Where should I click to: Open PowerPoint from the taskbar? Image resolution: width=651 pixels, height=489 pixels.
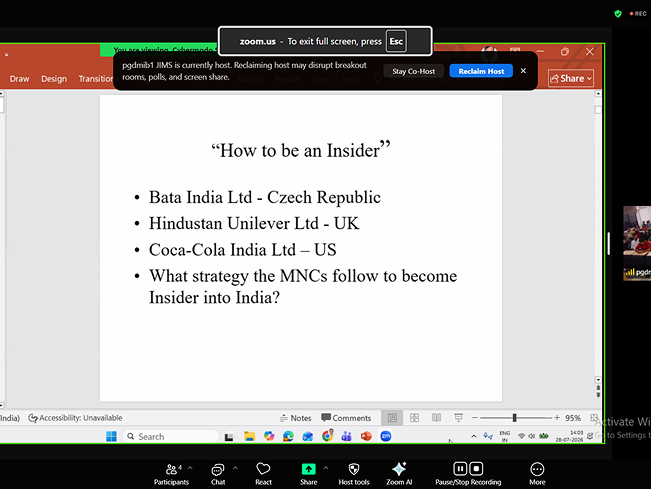click(366, 436)
